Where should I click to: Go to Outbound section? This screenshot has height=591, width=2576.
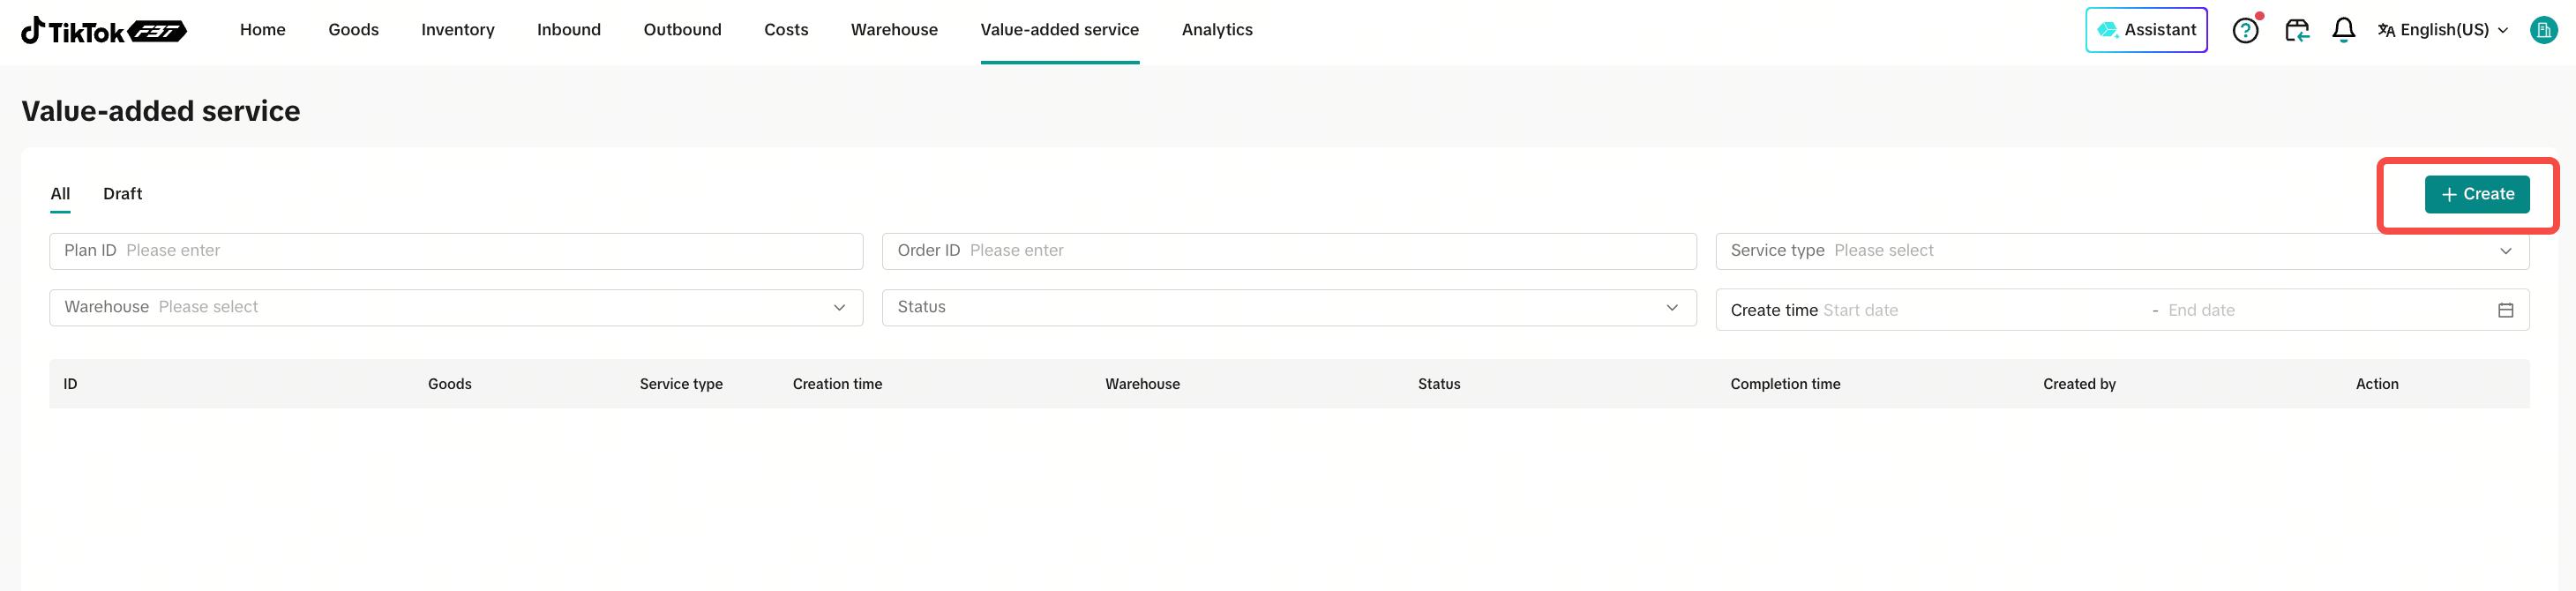pyautogui.click(x=682, y=30)
